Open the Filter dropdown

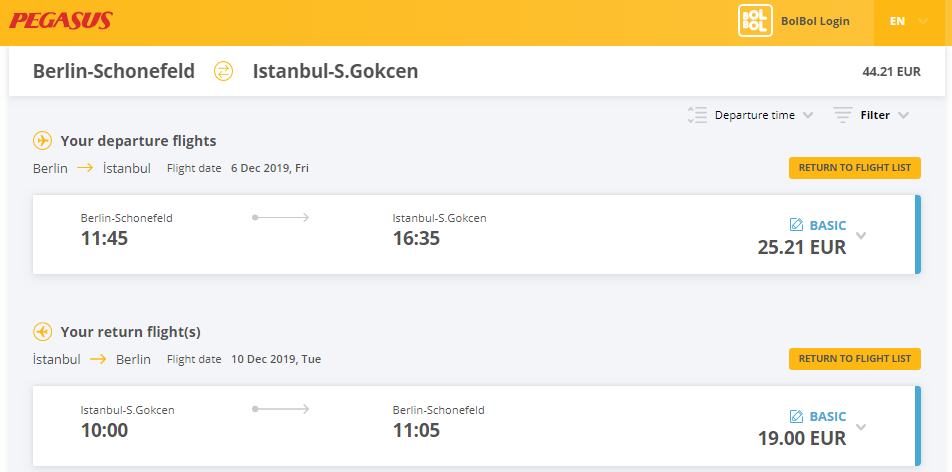(885, 115)
